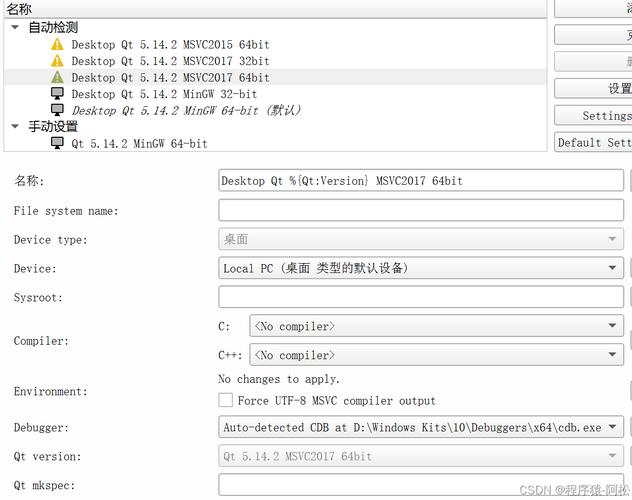Collapse the 自动检测 tree group

[15, 27]
